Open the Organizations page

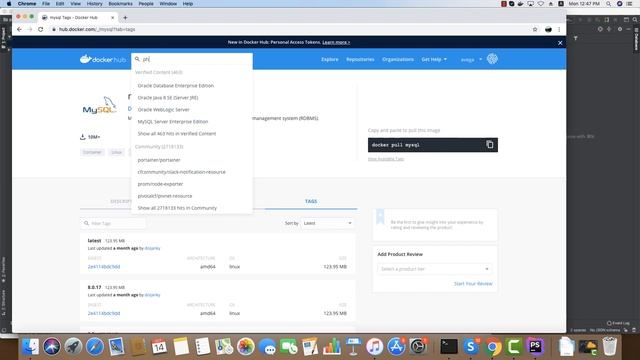pos(398,59)
